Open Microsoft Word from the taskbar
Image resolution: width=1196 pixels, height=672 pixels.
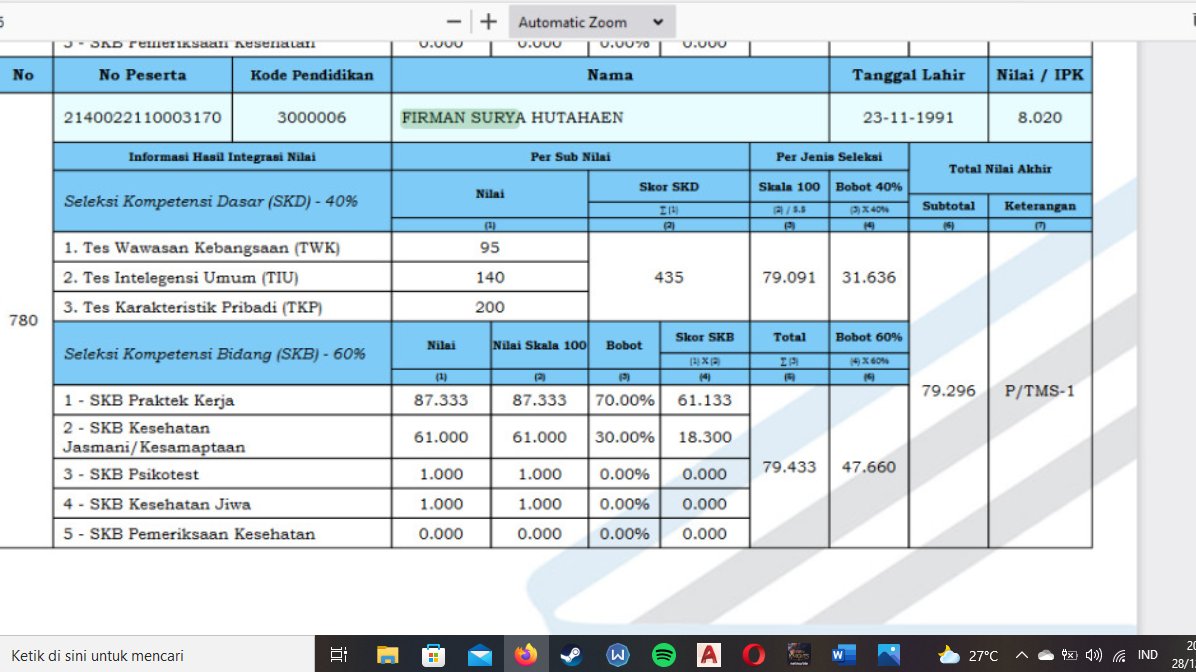844,654
